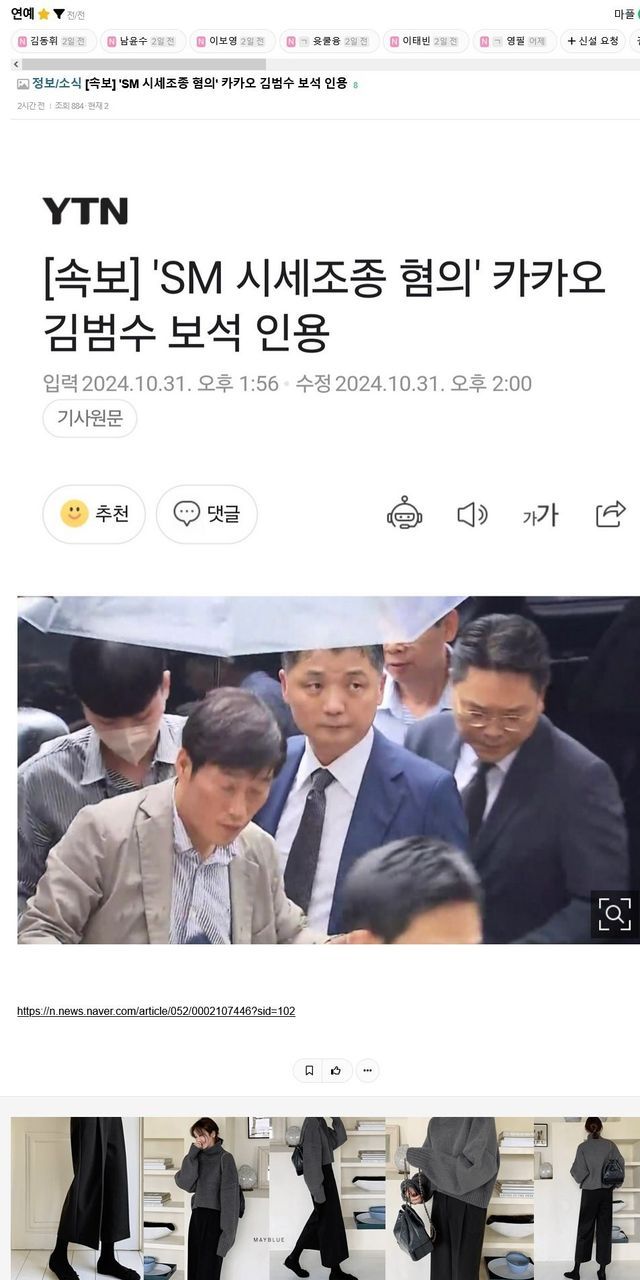Toggle the yellow star favorite for 연예
Image resolution: width=640 pixels, height=1280 pixels.
click(44, 14)
